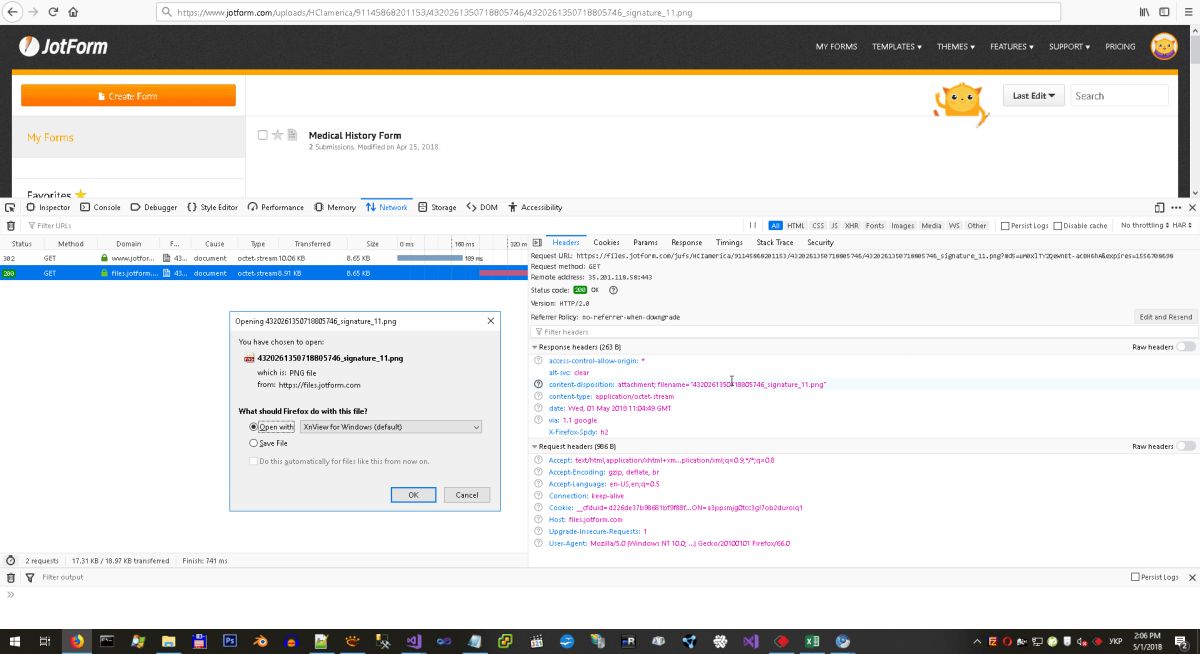Click Cancel in the download dialog
Image resolution: width=1200 pixels, height=654 pixels.
point(467,495)
